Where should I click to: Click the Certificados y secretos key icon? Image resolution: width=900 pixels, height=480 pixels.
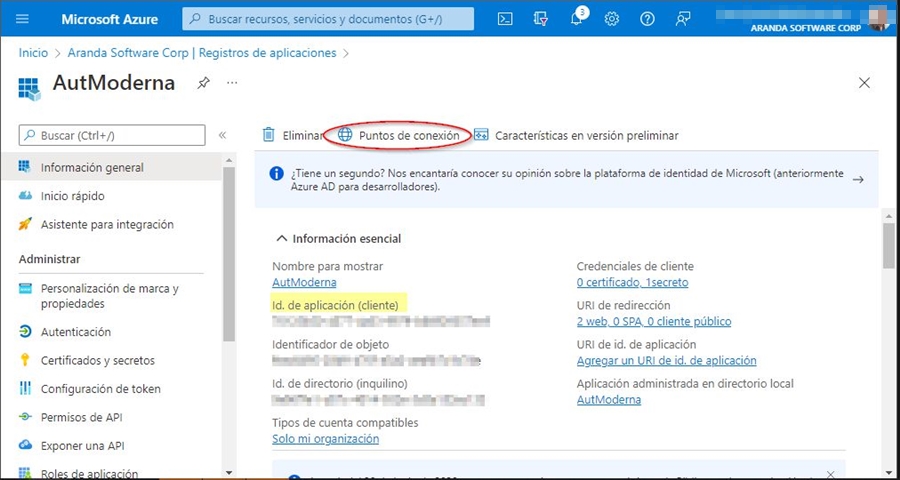point(25,360)
